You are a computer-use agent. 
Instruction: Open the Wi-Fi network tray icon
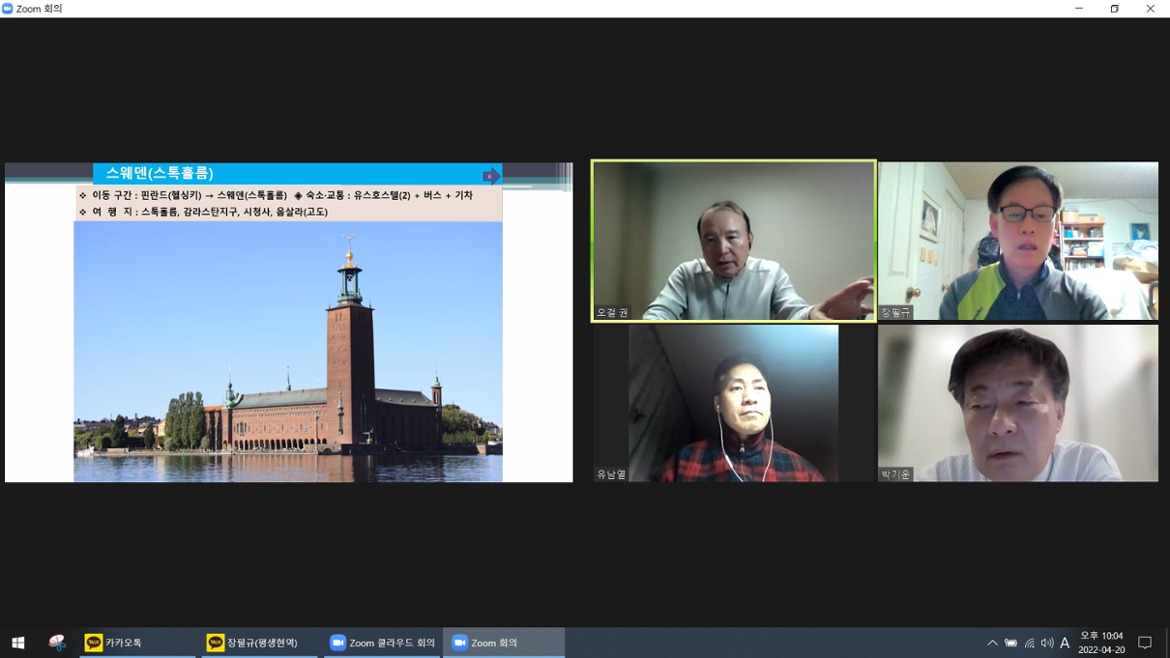click(1029, 643)
